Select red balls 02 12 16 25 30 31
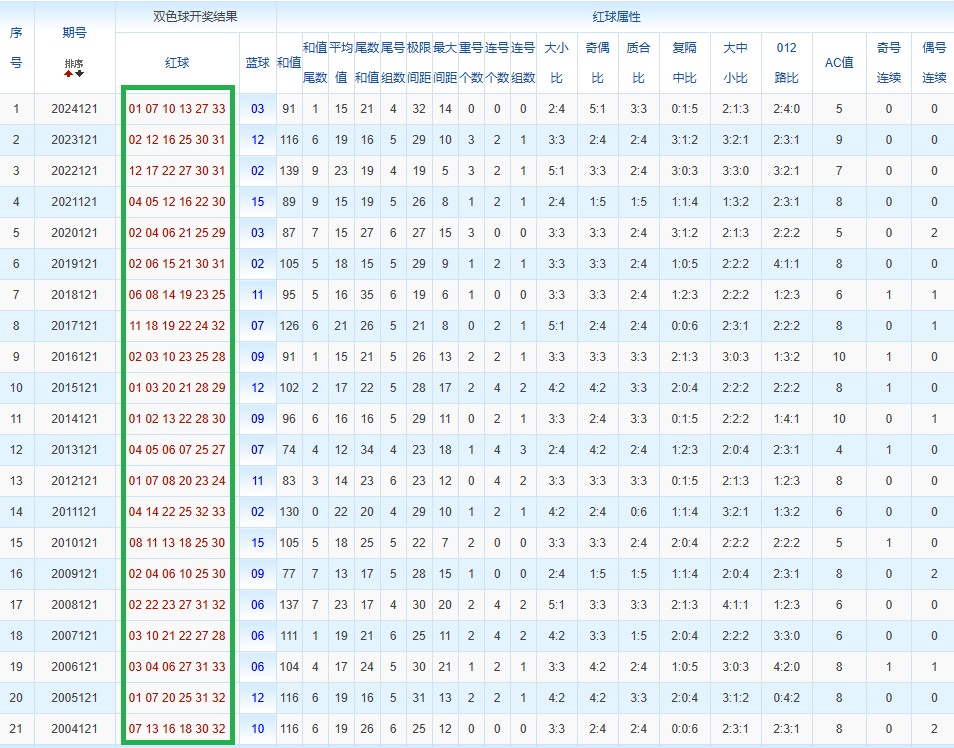The width and height of the screenshot is (954, 748). tap(177, 140)
